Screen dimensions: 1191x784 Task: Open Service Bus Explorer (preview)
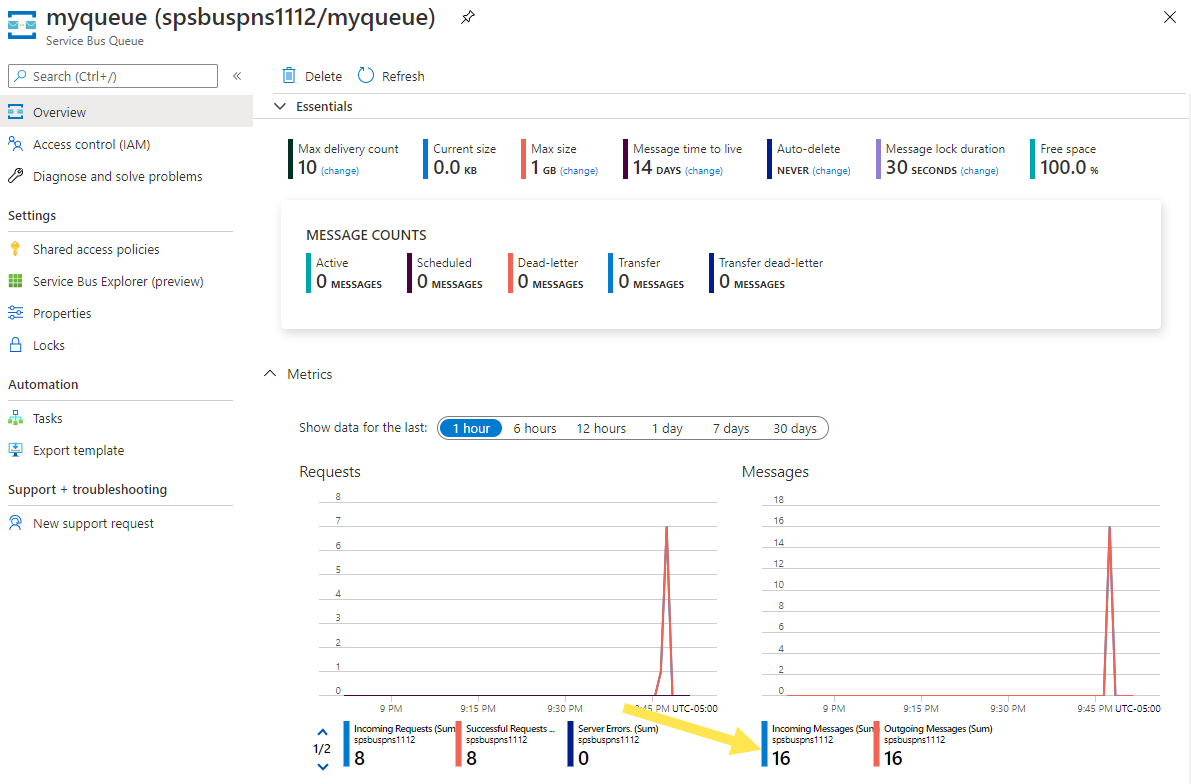(x=118, y=281)
